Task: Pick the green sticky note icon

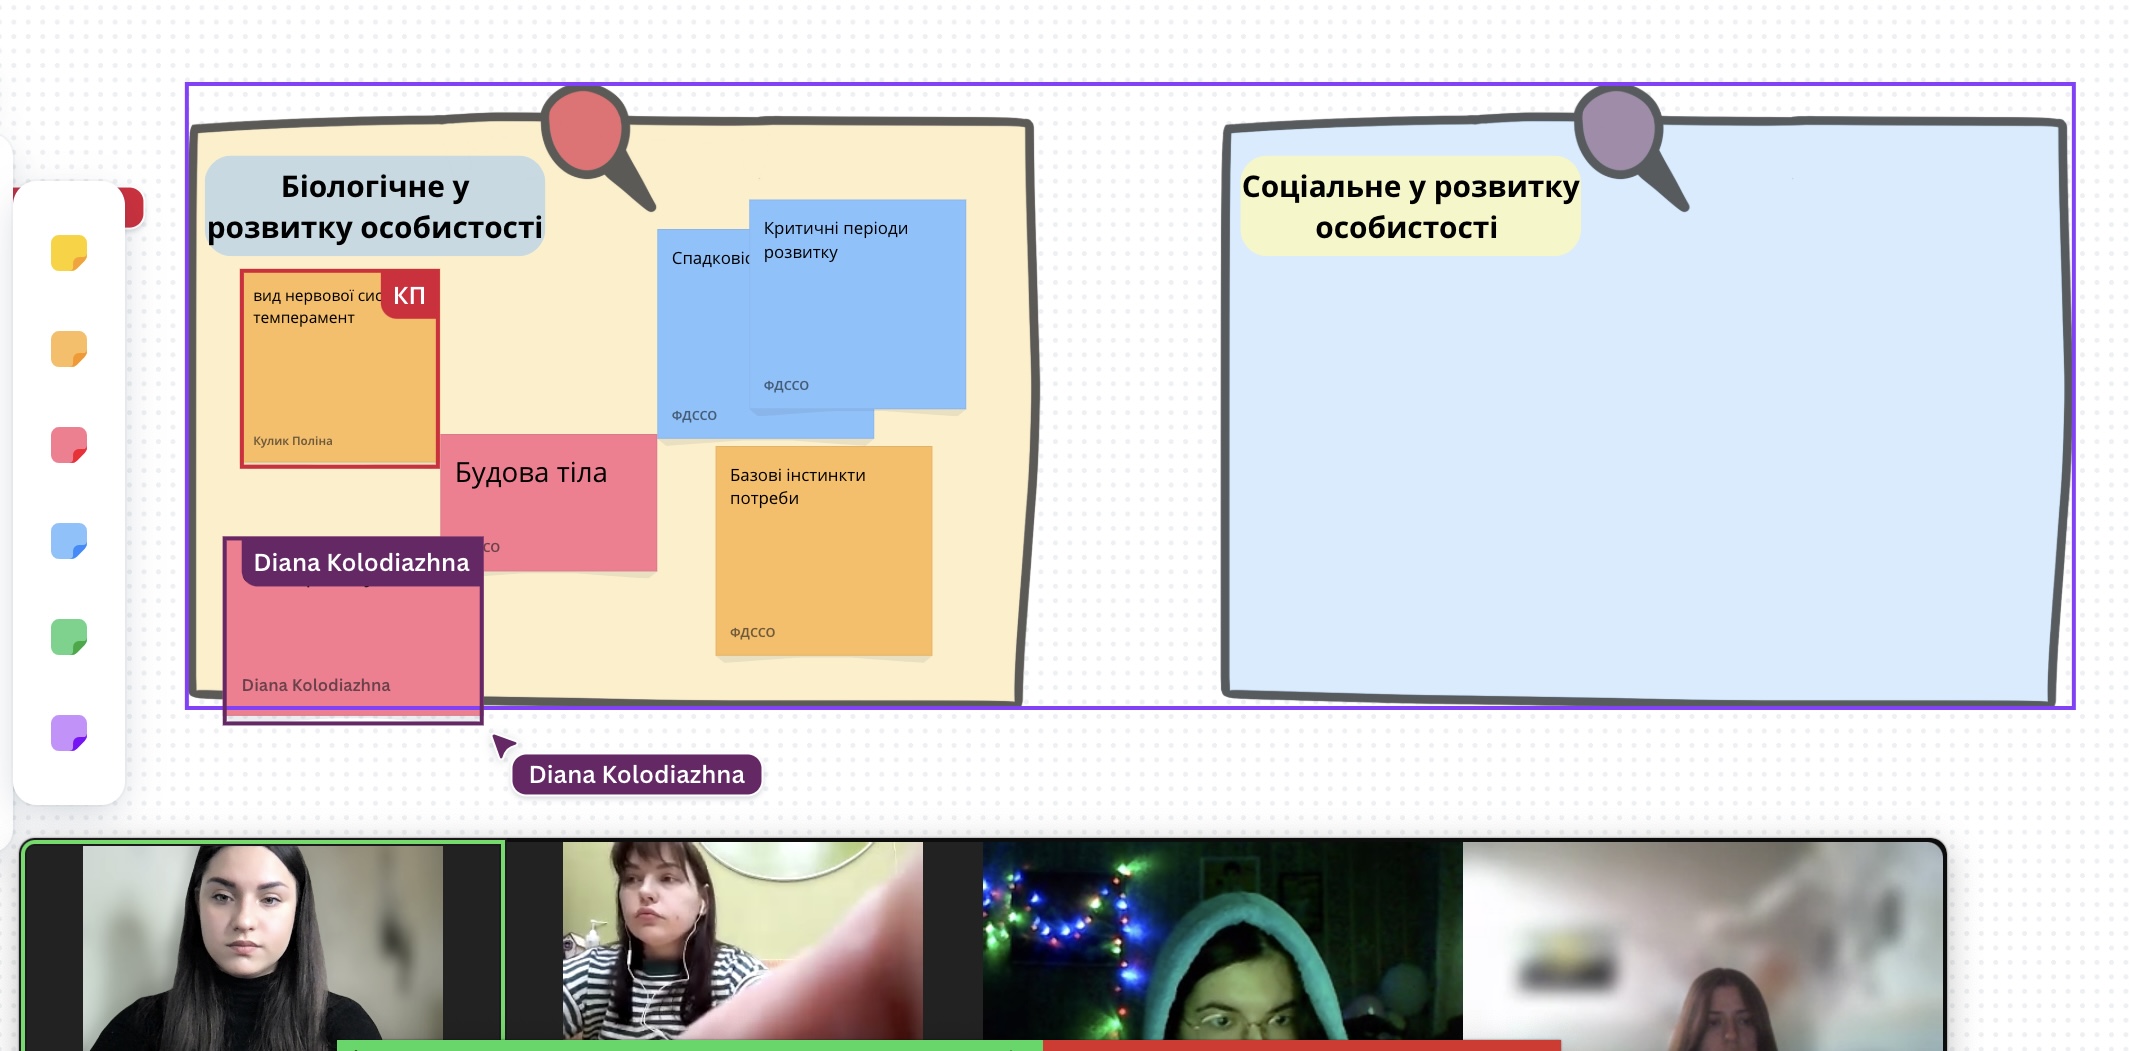Action: tap(69, 637)
